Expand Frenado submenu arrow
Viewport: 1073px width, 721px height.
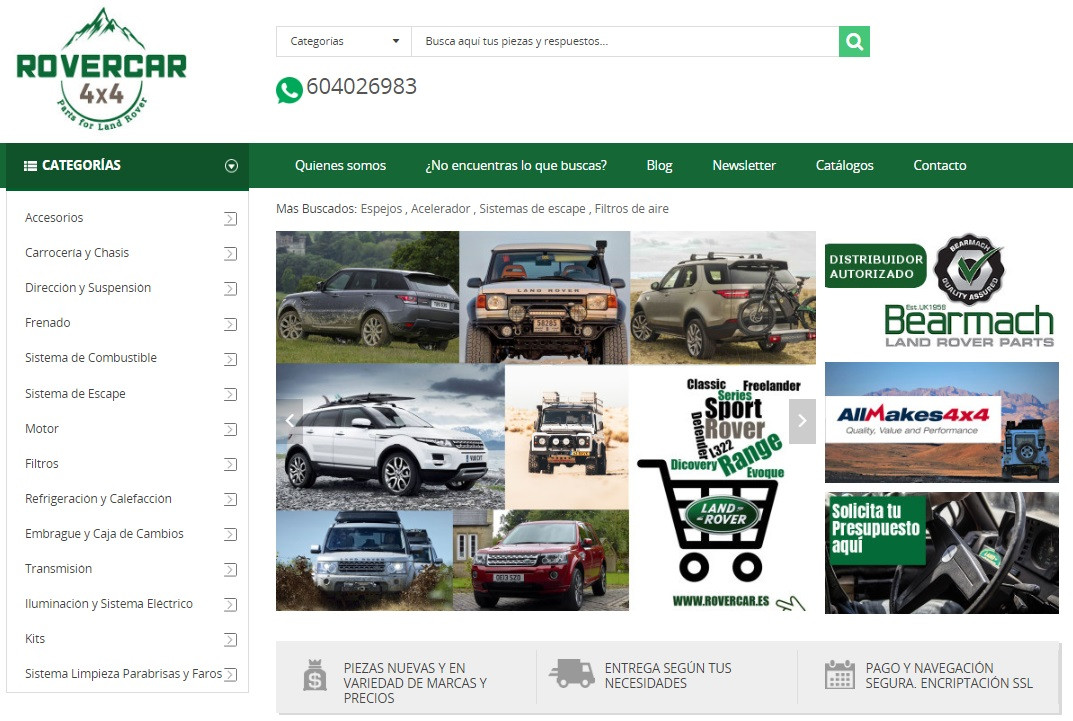pyautogui.click(x=231, y=324)
